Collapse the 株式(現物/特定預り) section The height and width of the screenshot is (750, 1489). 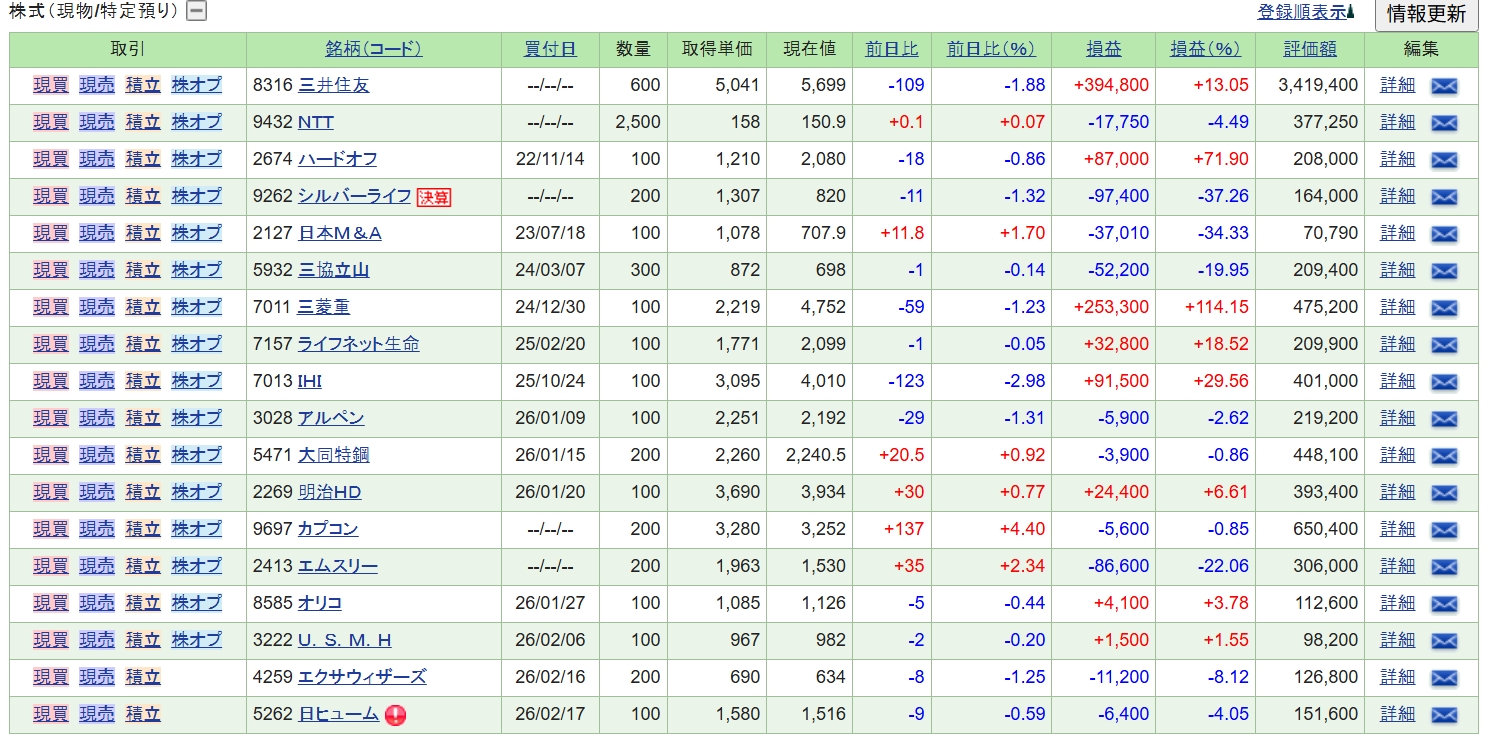click(197, 12)
